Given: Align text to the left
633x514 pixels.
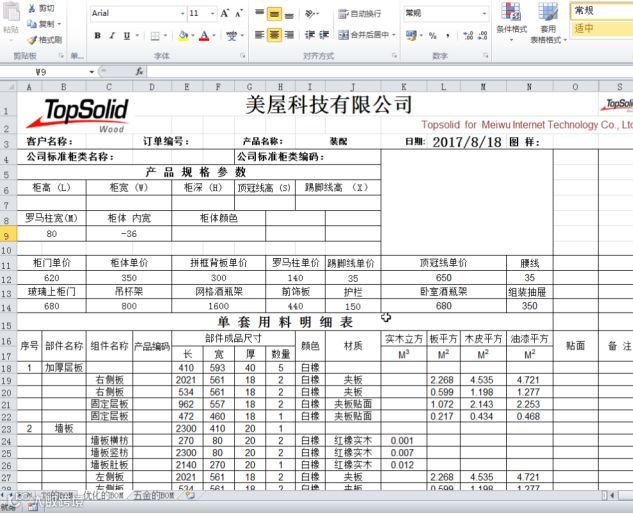Looking at the screenshot, I should point(259,35).
